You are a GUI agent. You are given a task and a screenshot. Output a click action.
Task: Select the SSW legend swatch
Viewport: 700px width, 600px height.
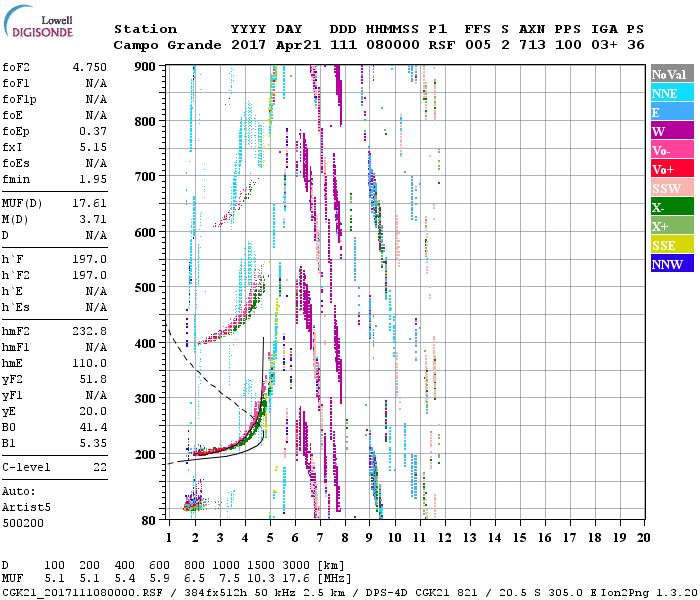(669, 188)
